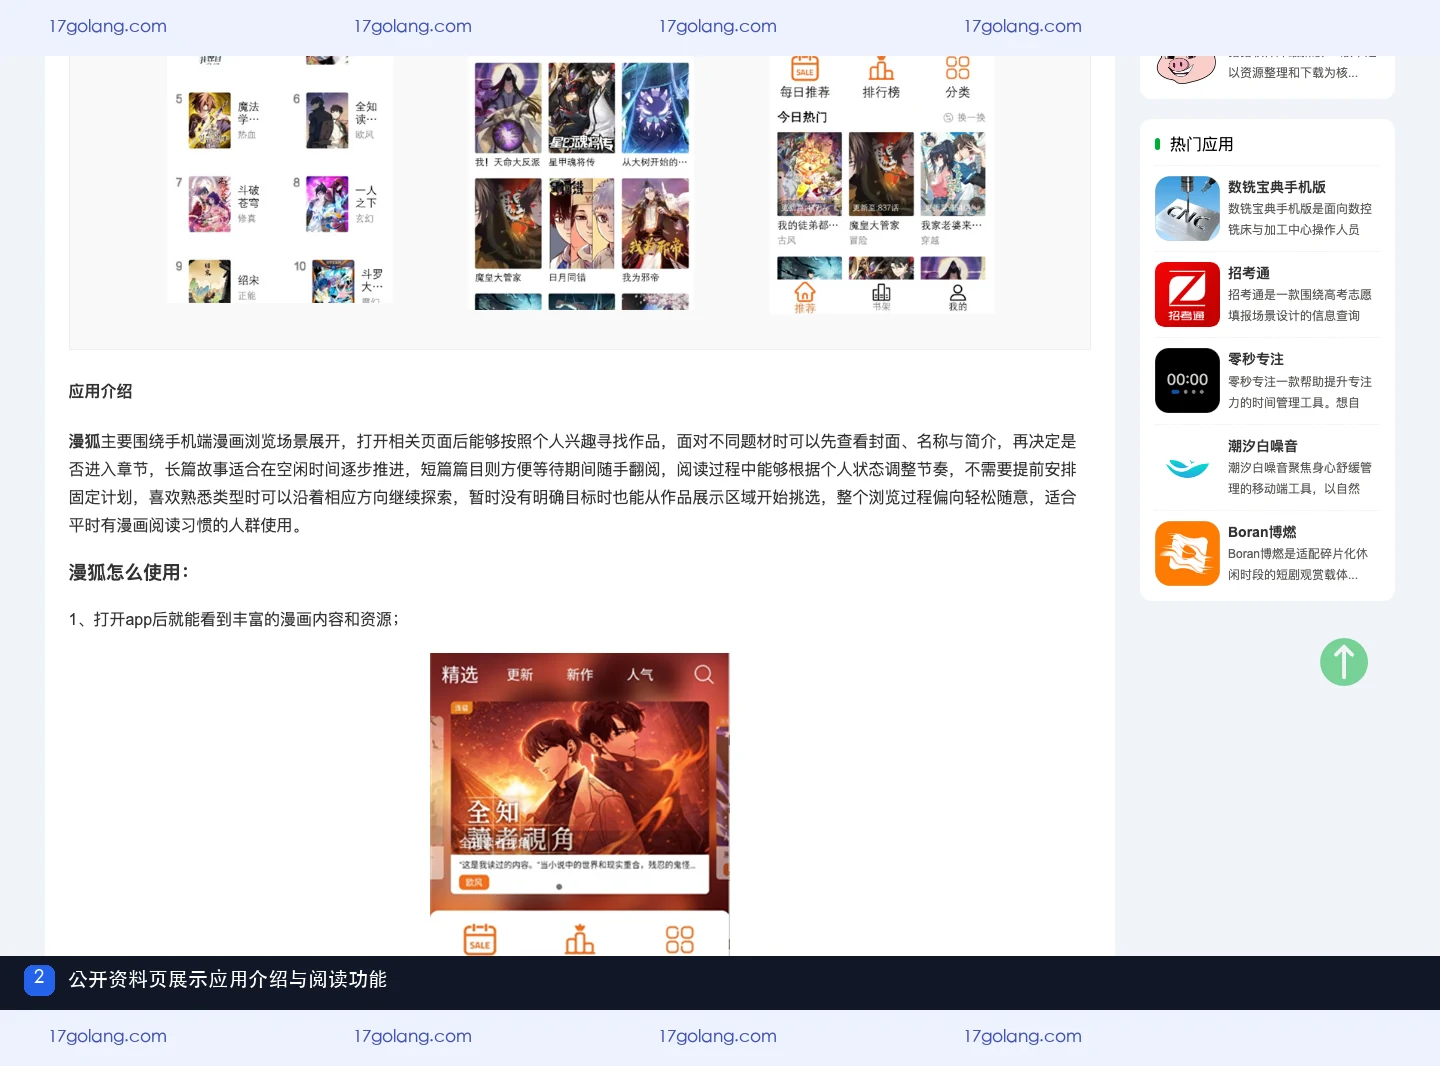1440x1066 pixels.
Task: Select the 新作 tab in manga screenshot
Action: [580, 675]
